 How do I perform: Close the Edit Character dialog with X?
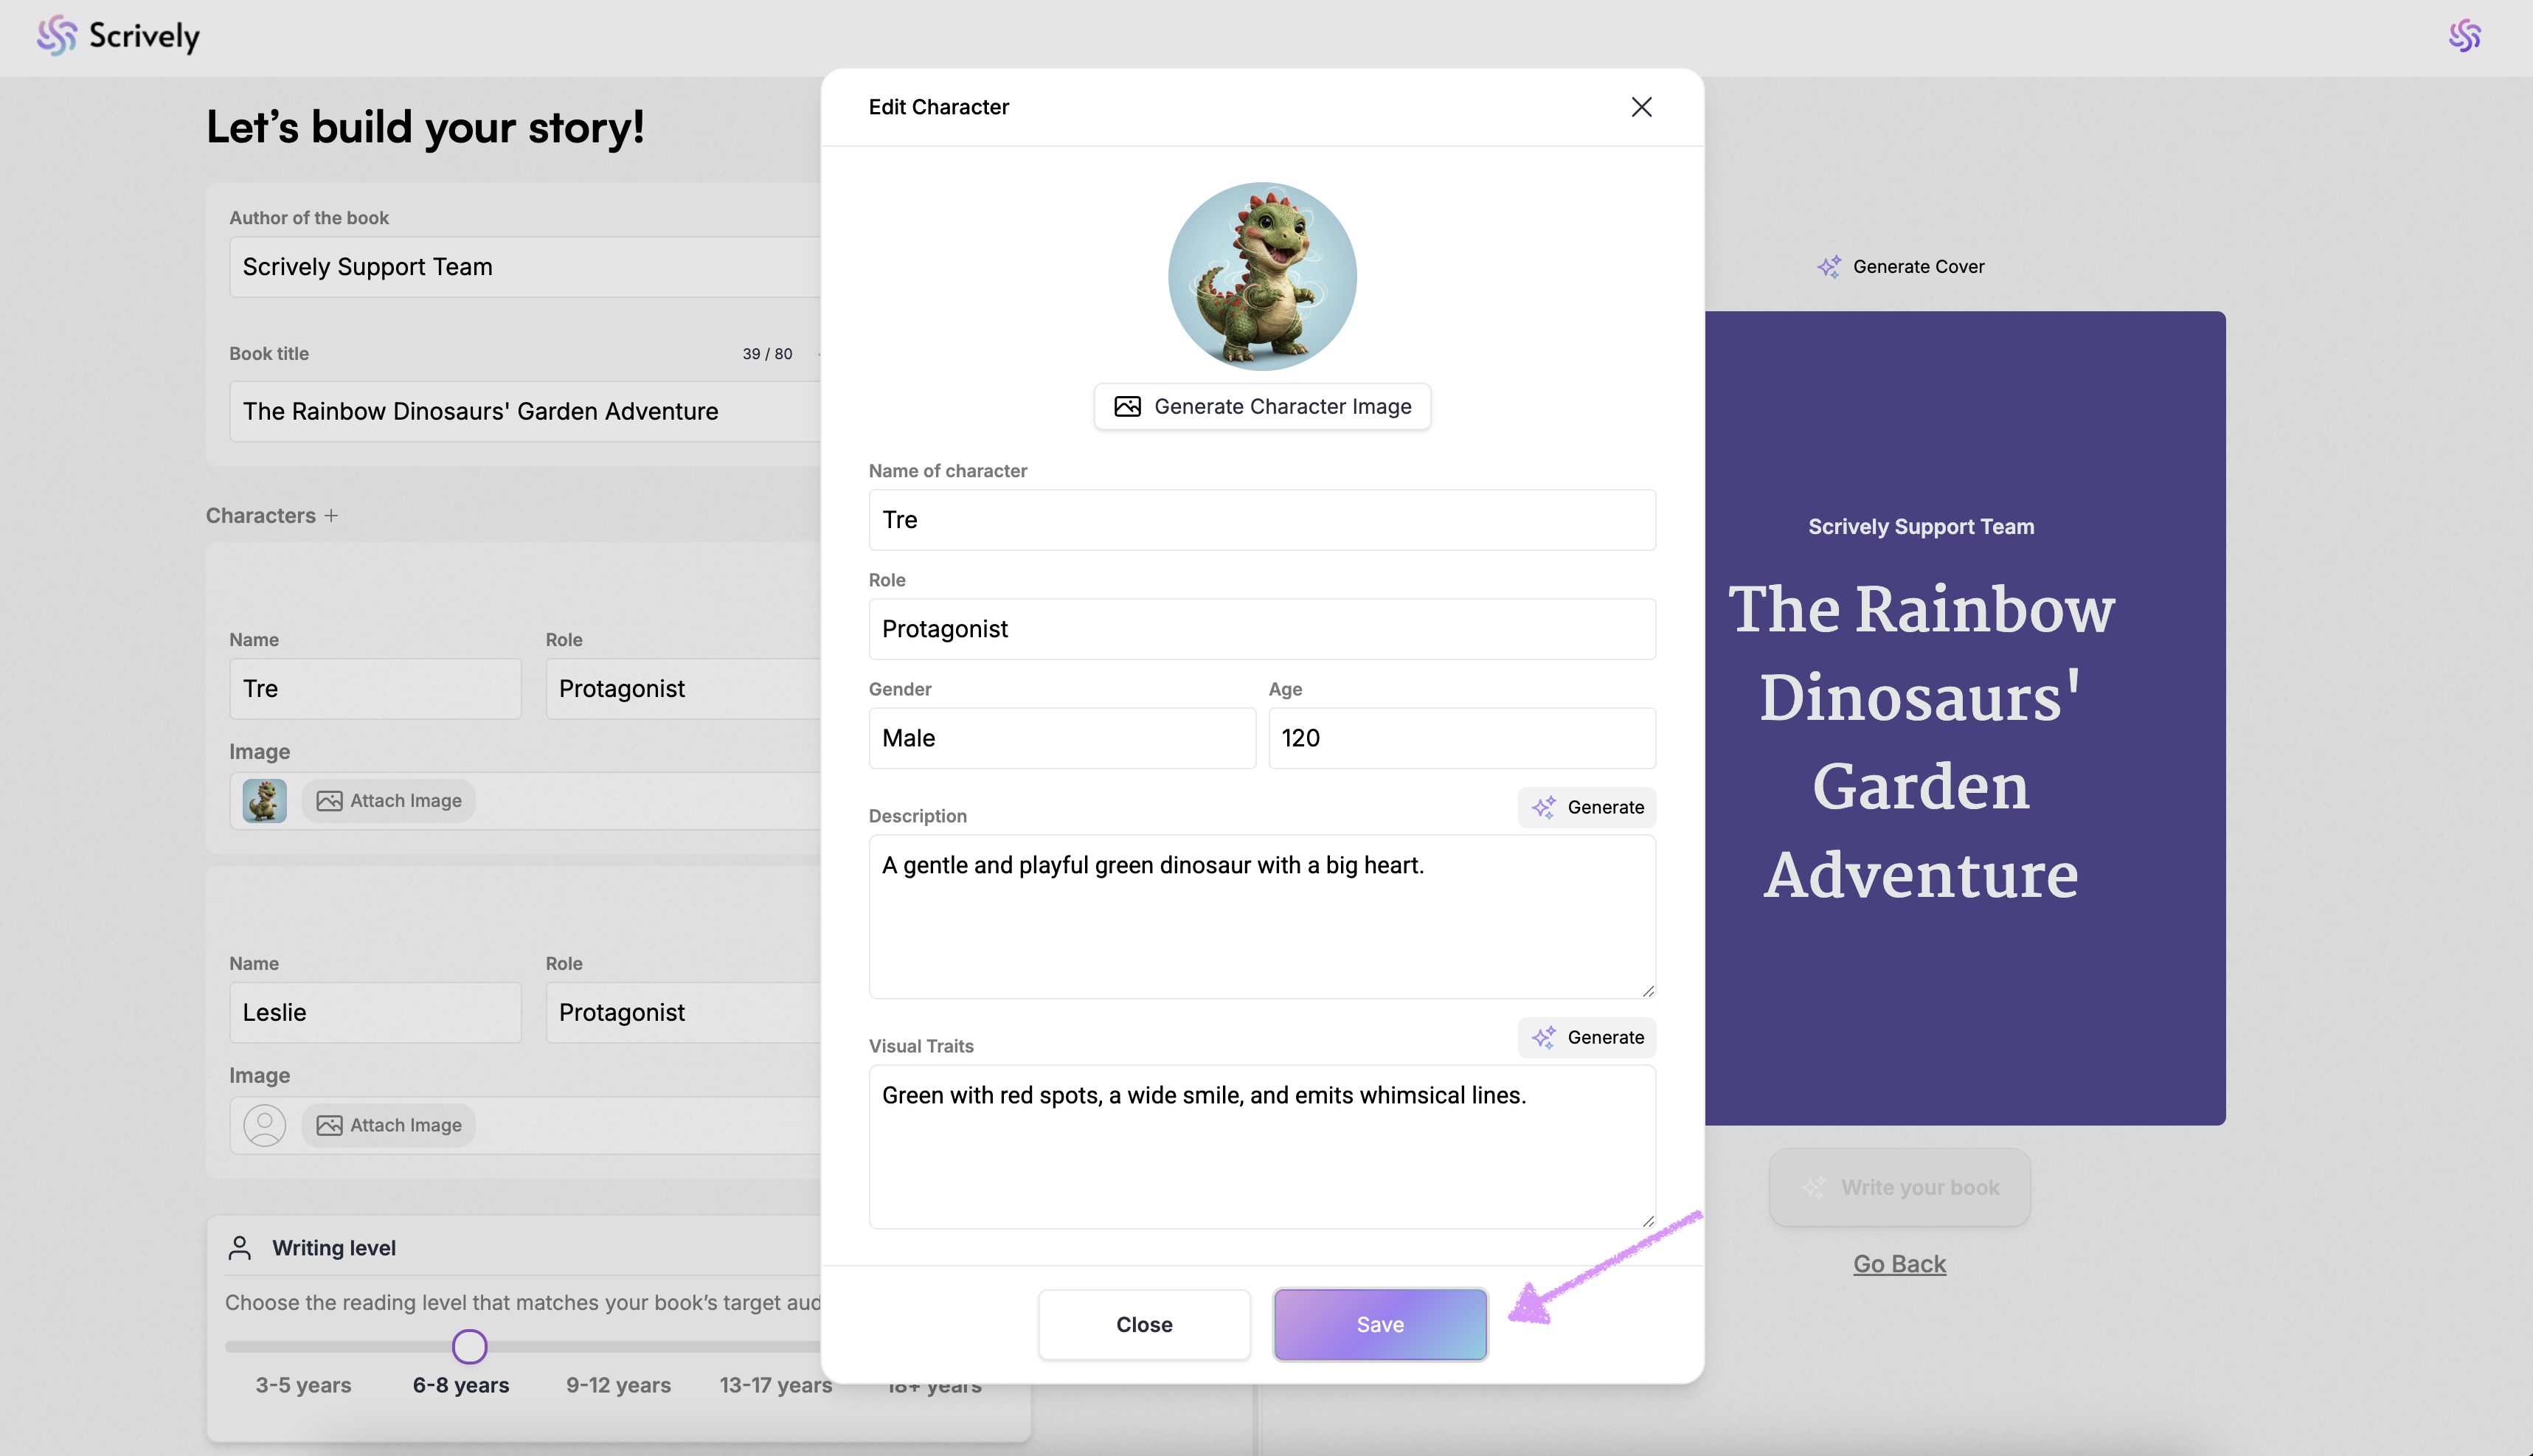(x=1641, y=107)
